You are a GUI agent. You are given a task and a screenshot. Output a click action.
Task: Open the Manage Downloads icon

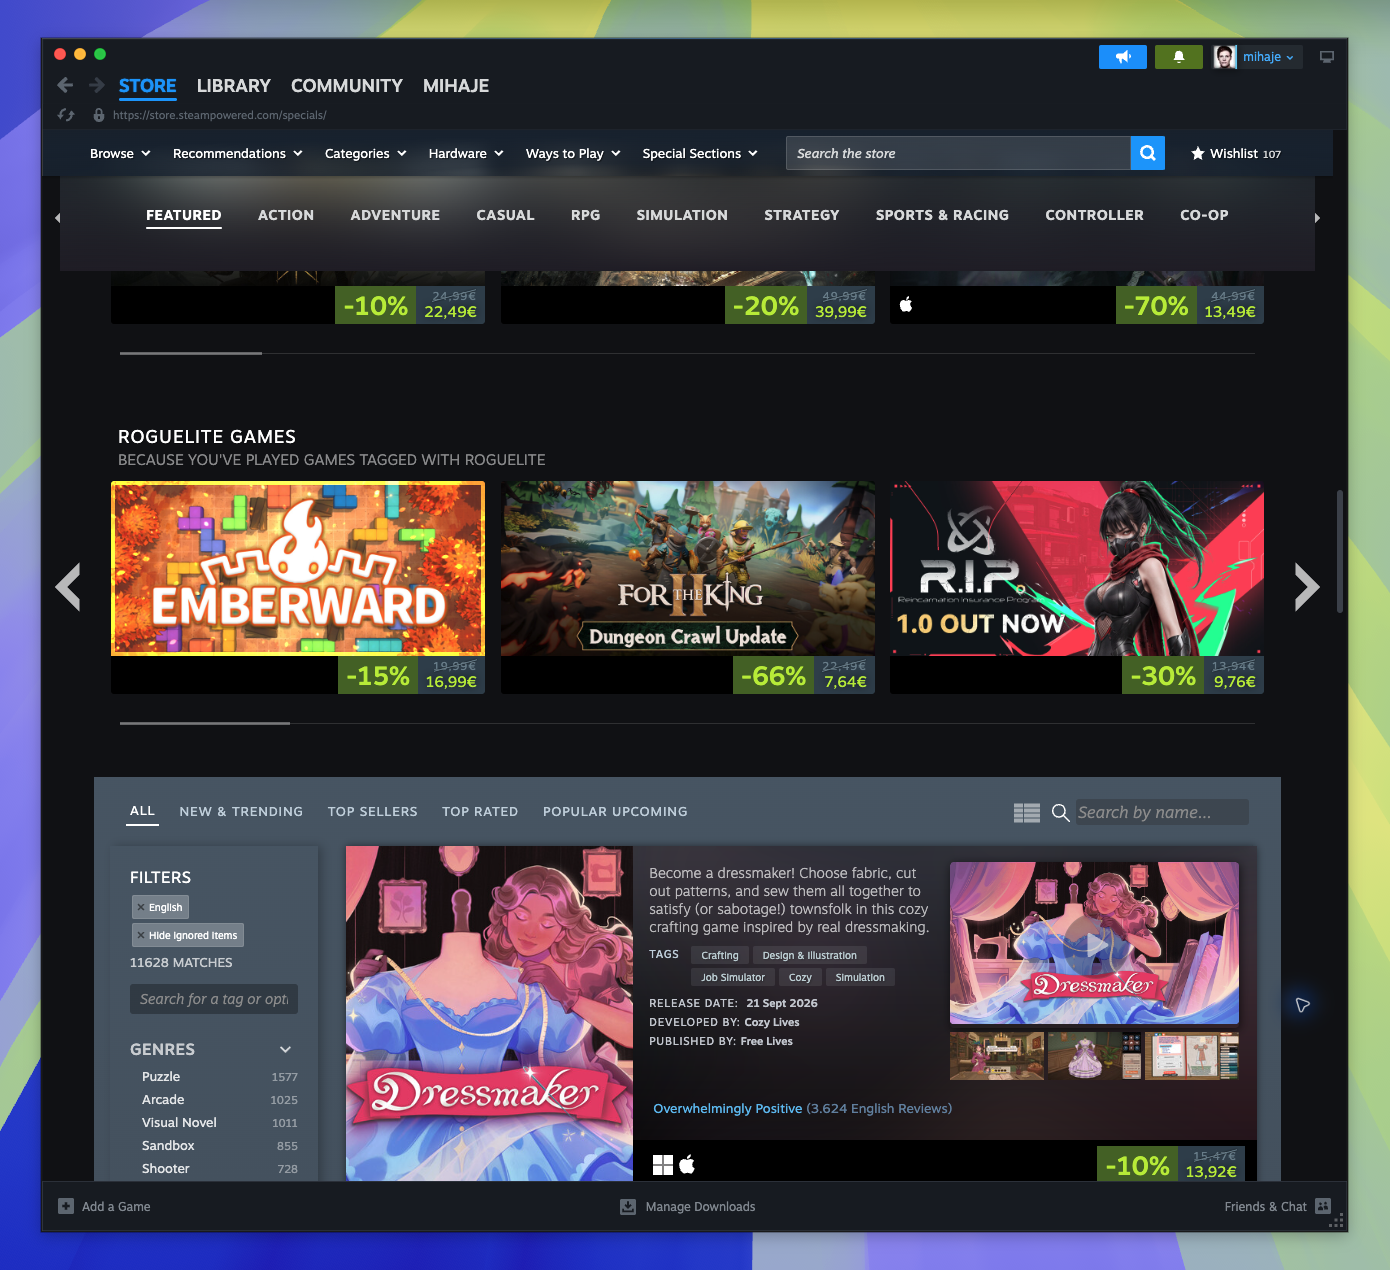(x=628, y=1206)
